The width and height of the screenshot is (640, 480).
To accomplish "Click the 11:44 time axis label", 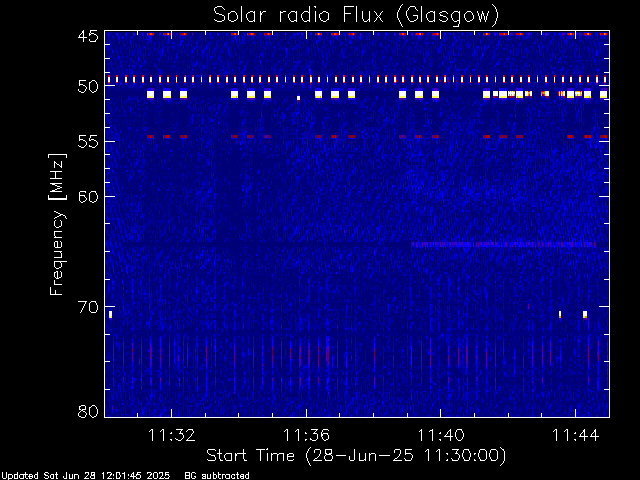I will point(576,435).
